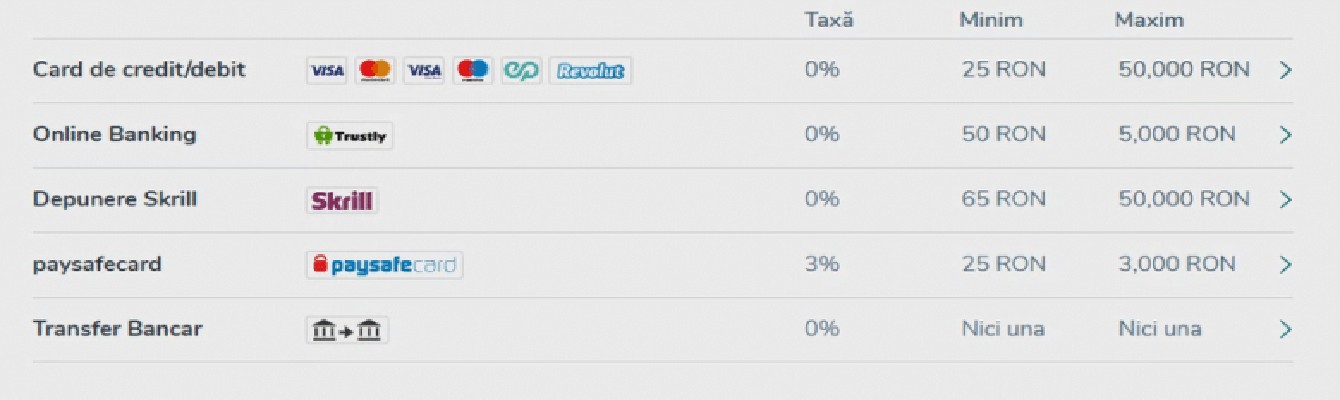Click the Revolut payment logo
1340x400 pixels.
click(590, 70)
